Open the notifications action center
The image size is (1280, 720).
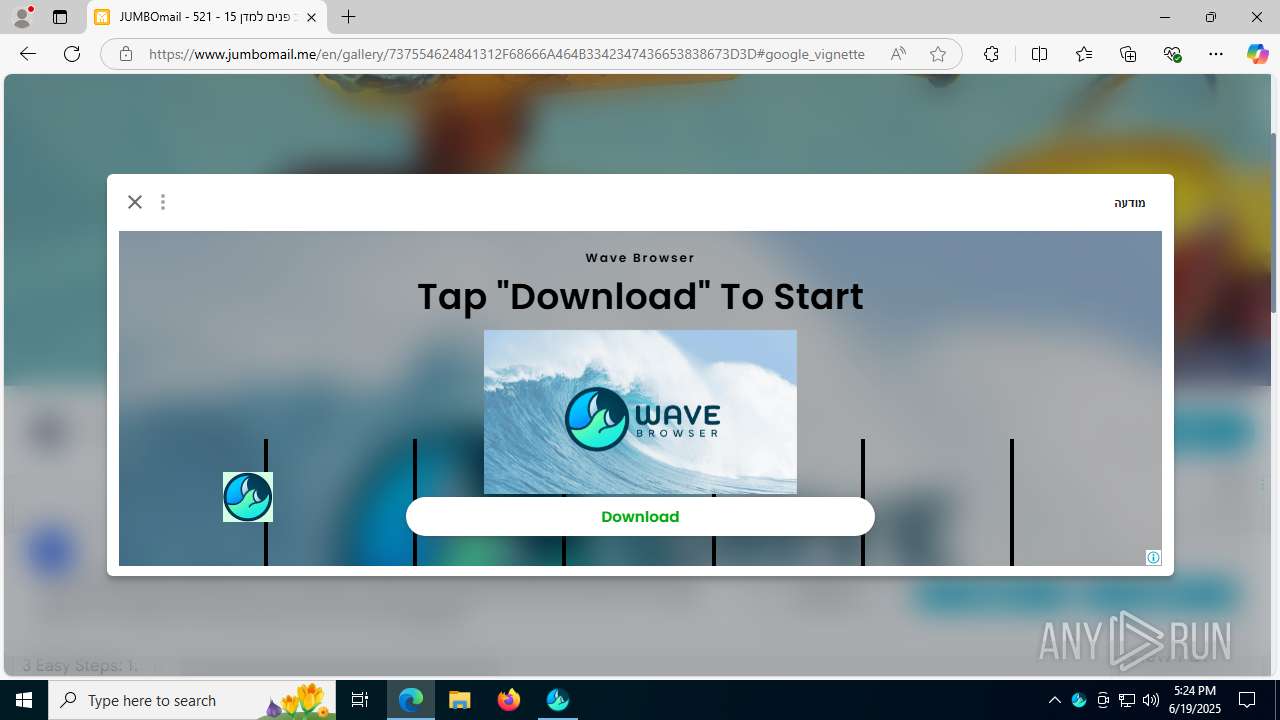coord(1248,700)
